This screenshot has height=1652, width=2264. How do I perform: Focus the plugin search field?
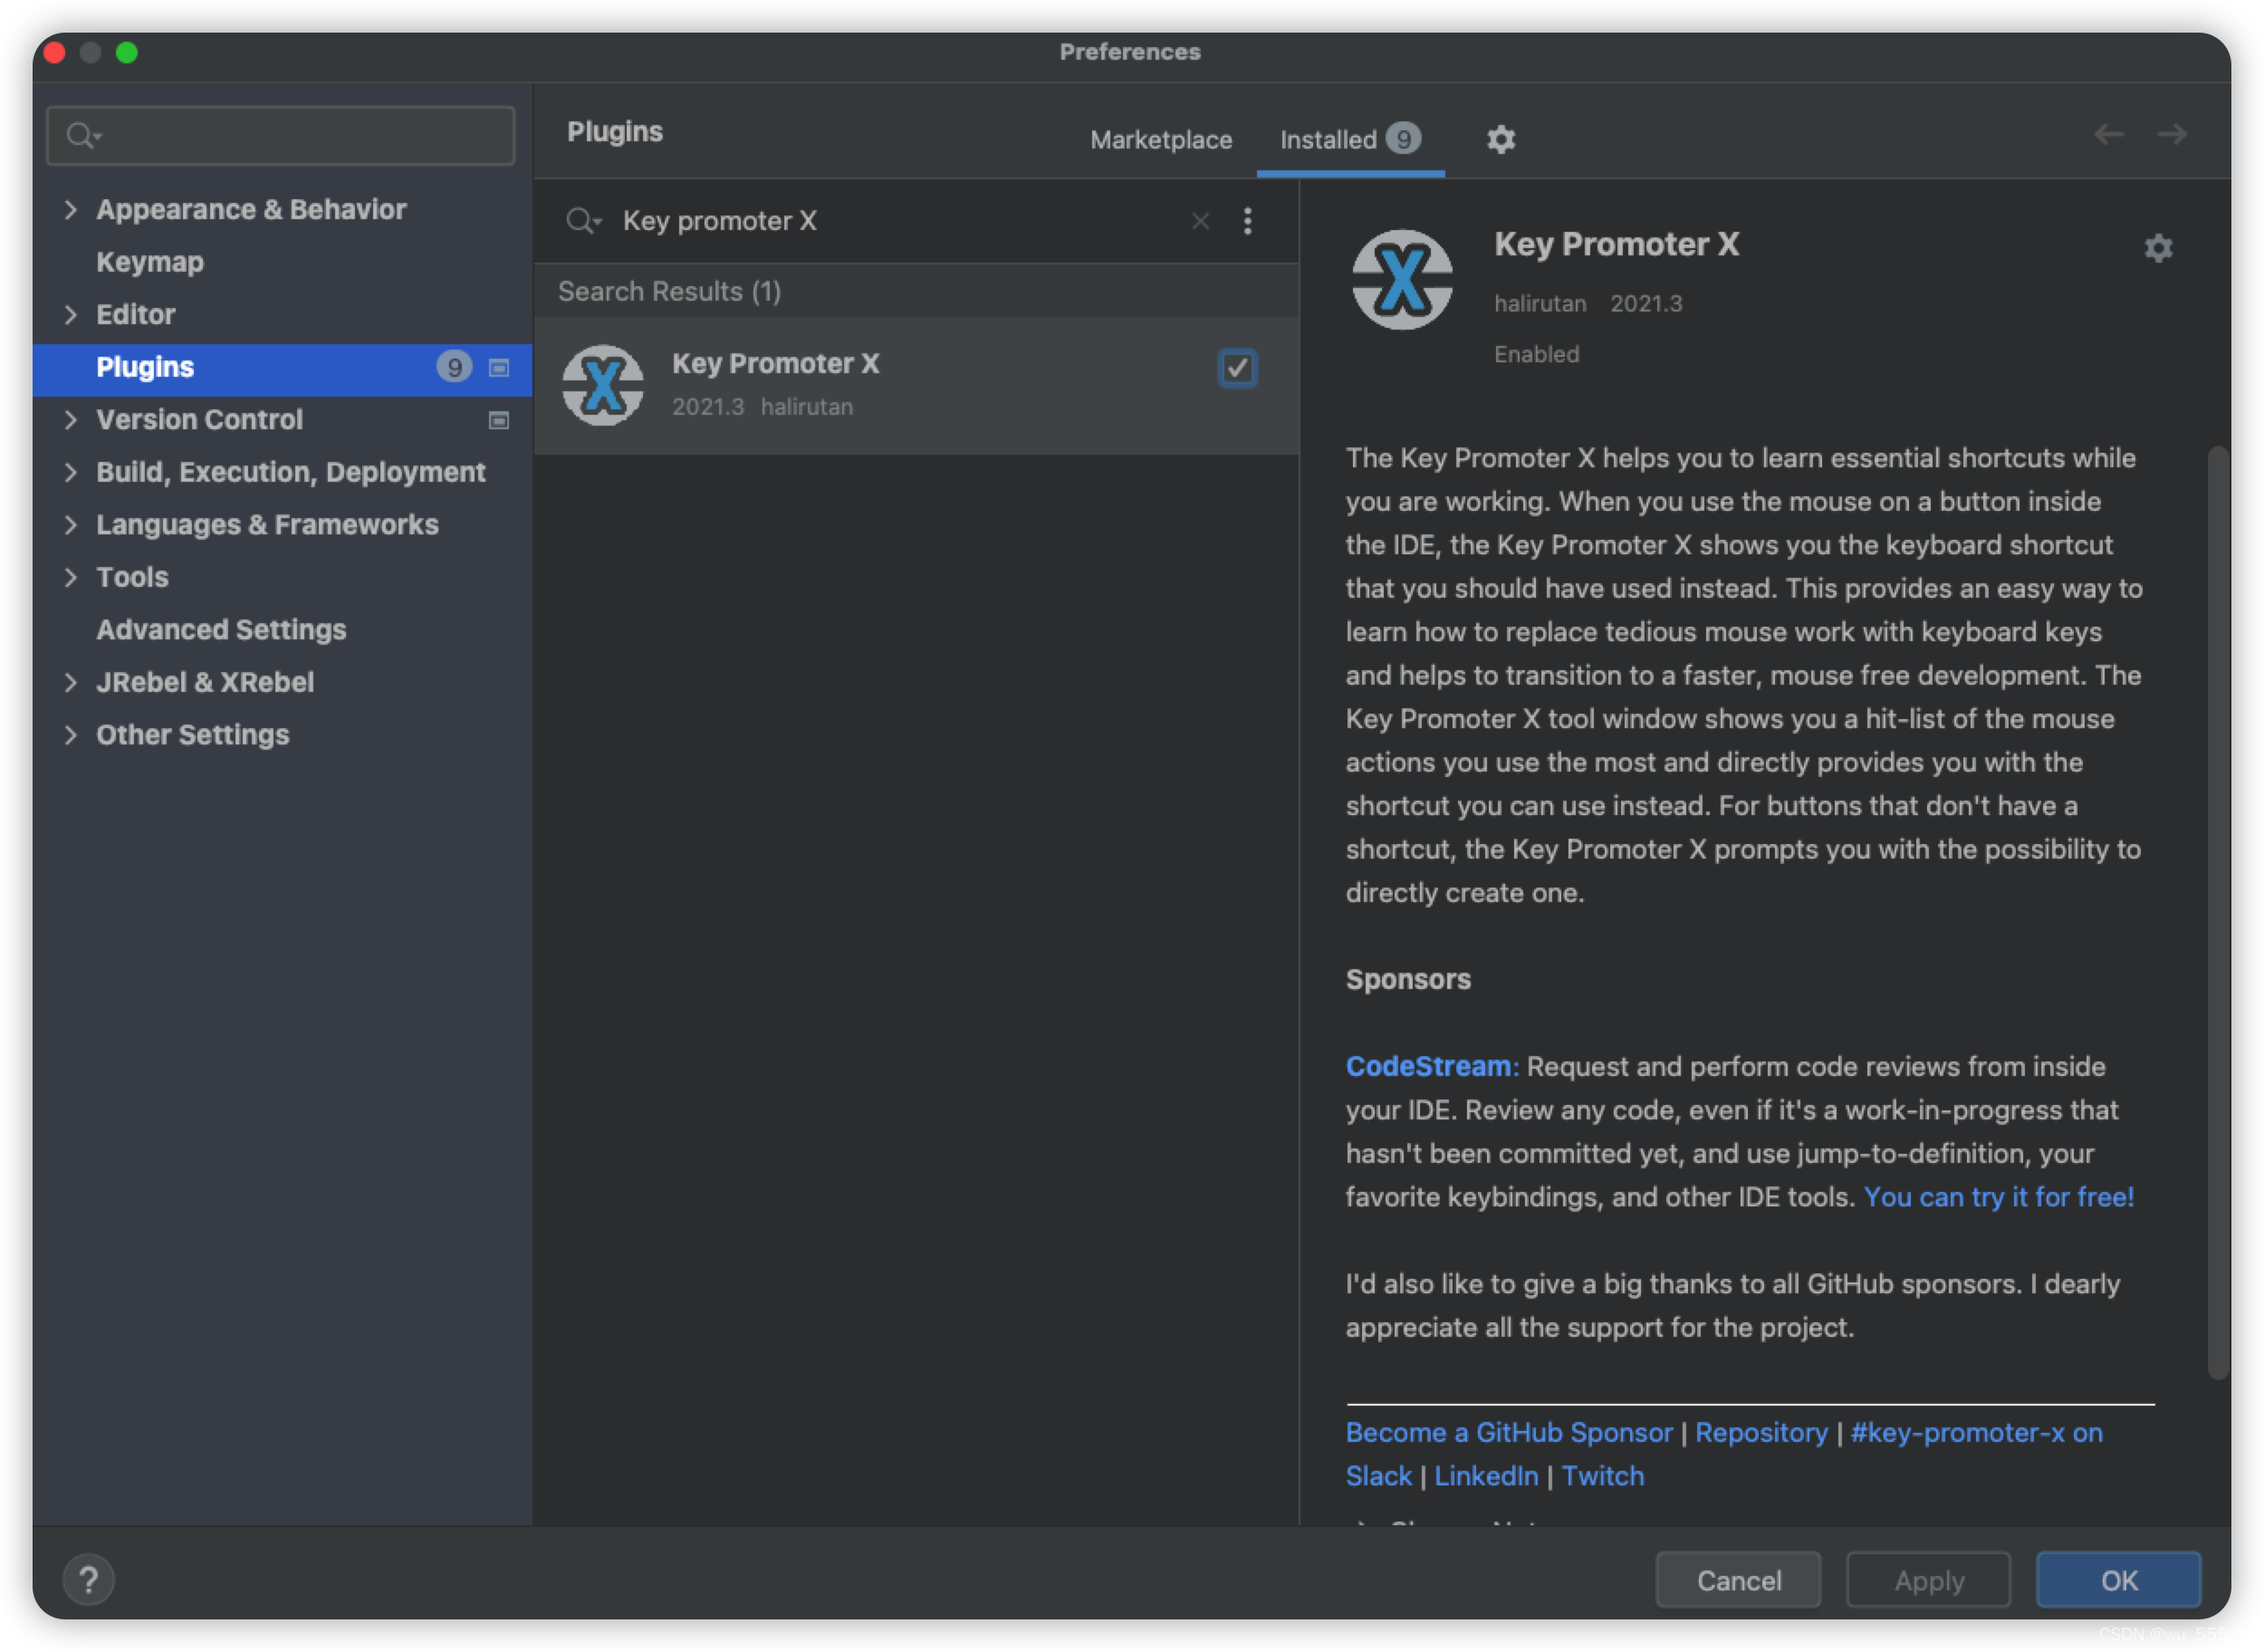click(x=900, y=221)
